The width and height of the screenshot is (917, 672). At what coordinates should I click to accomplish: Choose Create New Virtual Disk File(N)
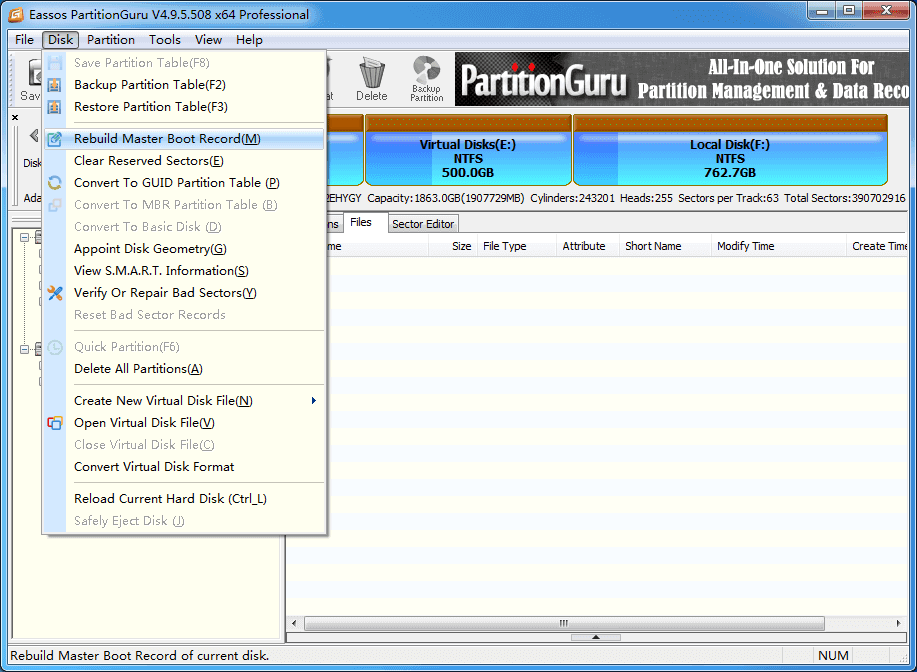click(x=184, y=401)
